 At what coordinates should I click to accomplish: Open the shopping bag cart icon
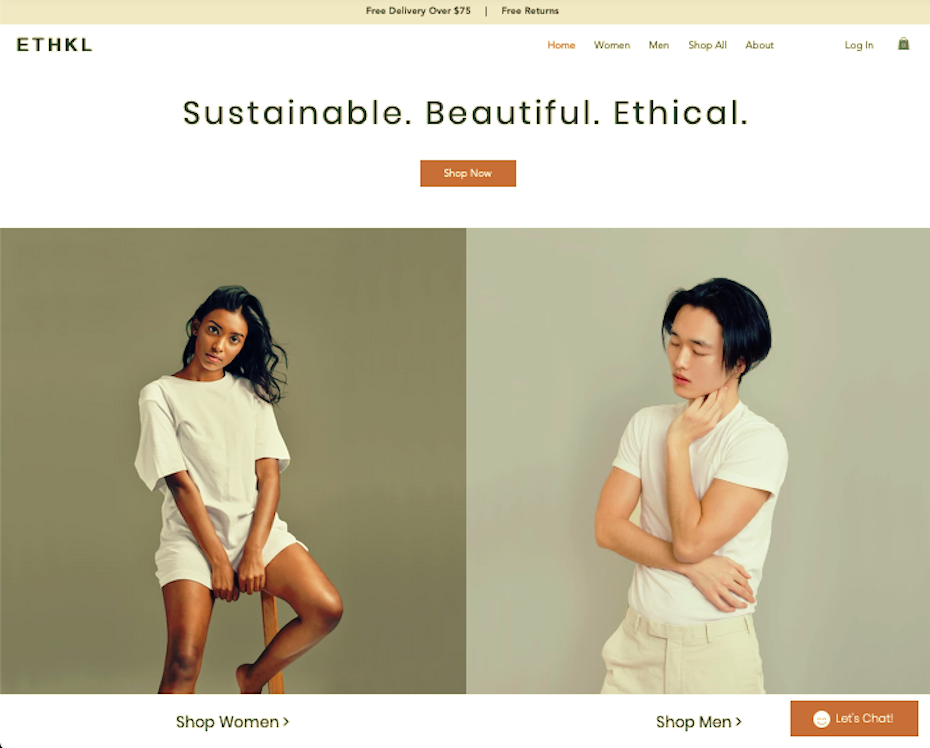tap(903, 44)
